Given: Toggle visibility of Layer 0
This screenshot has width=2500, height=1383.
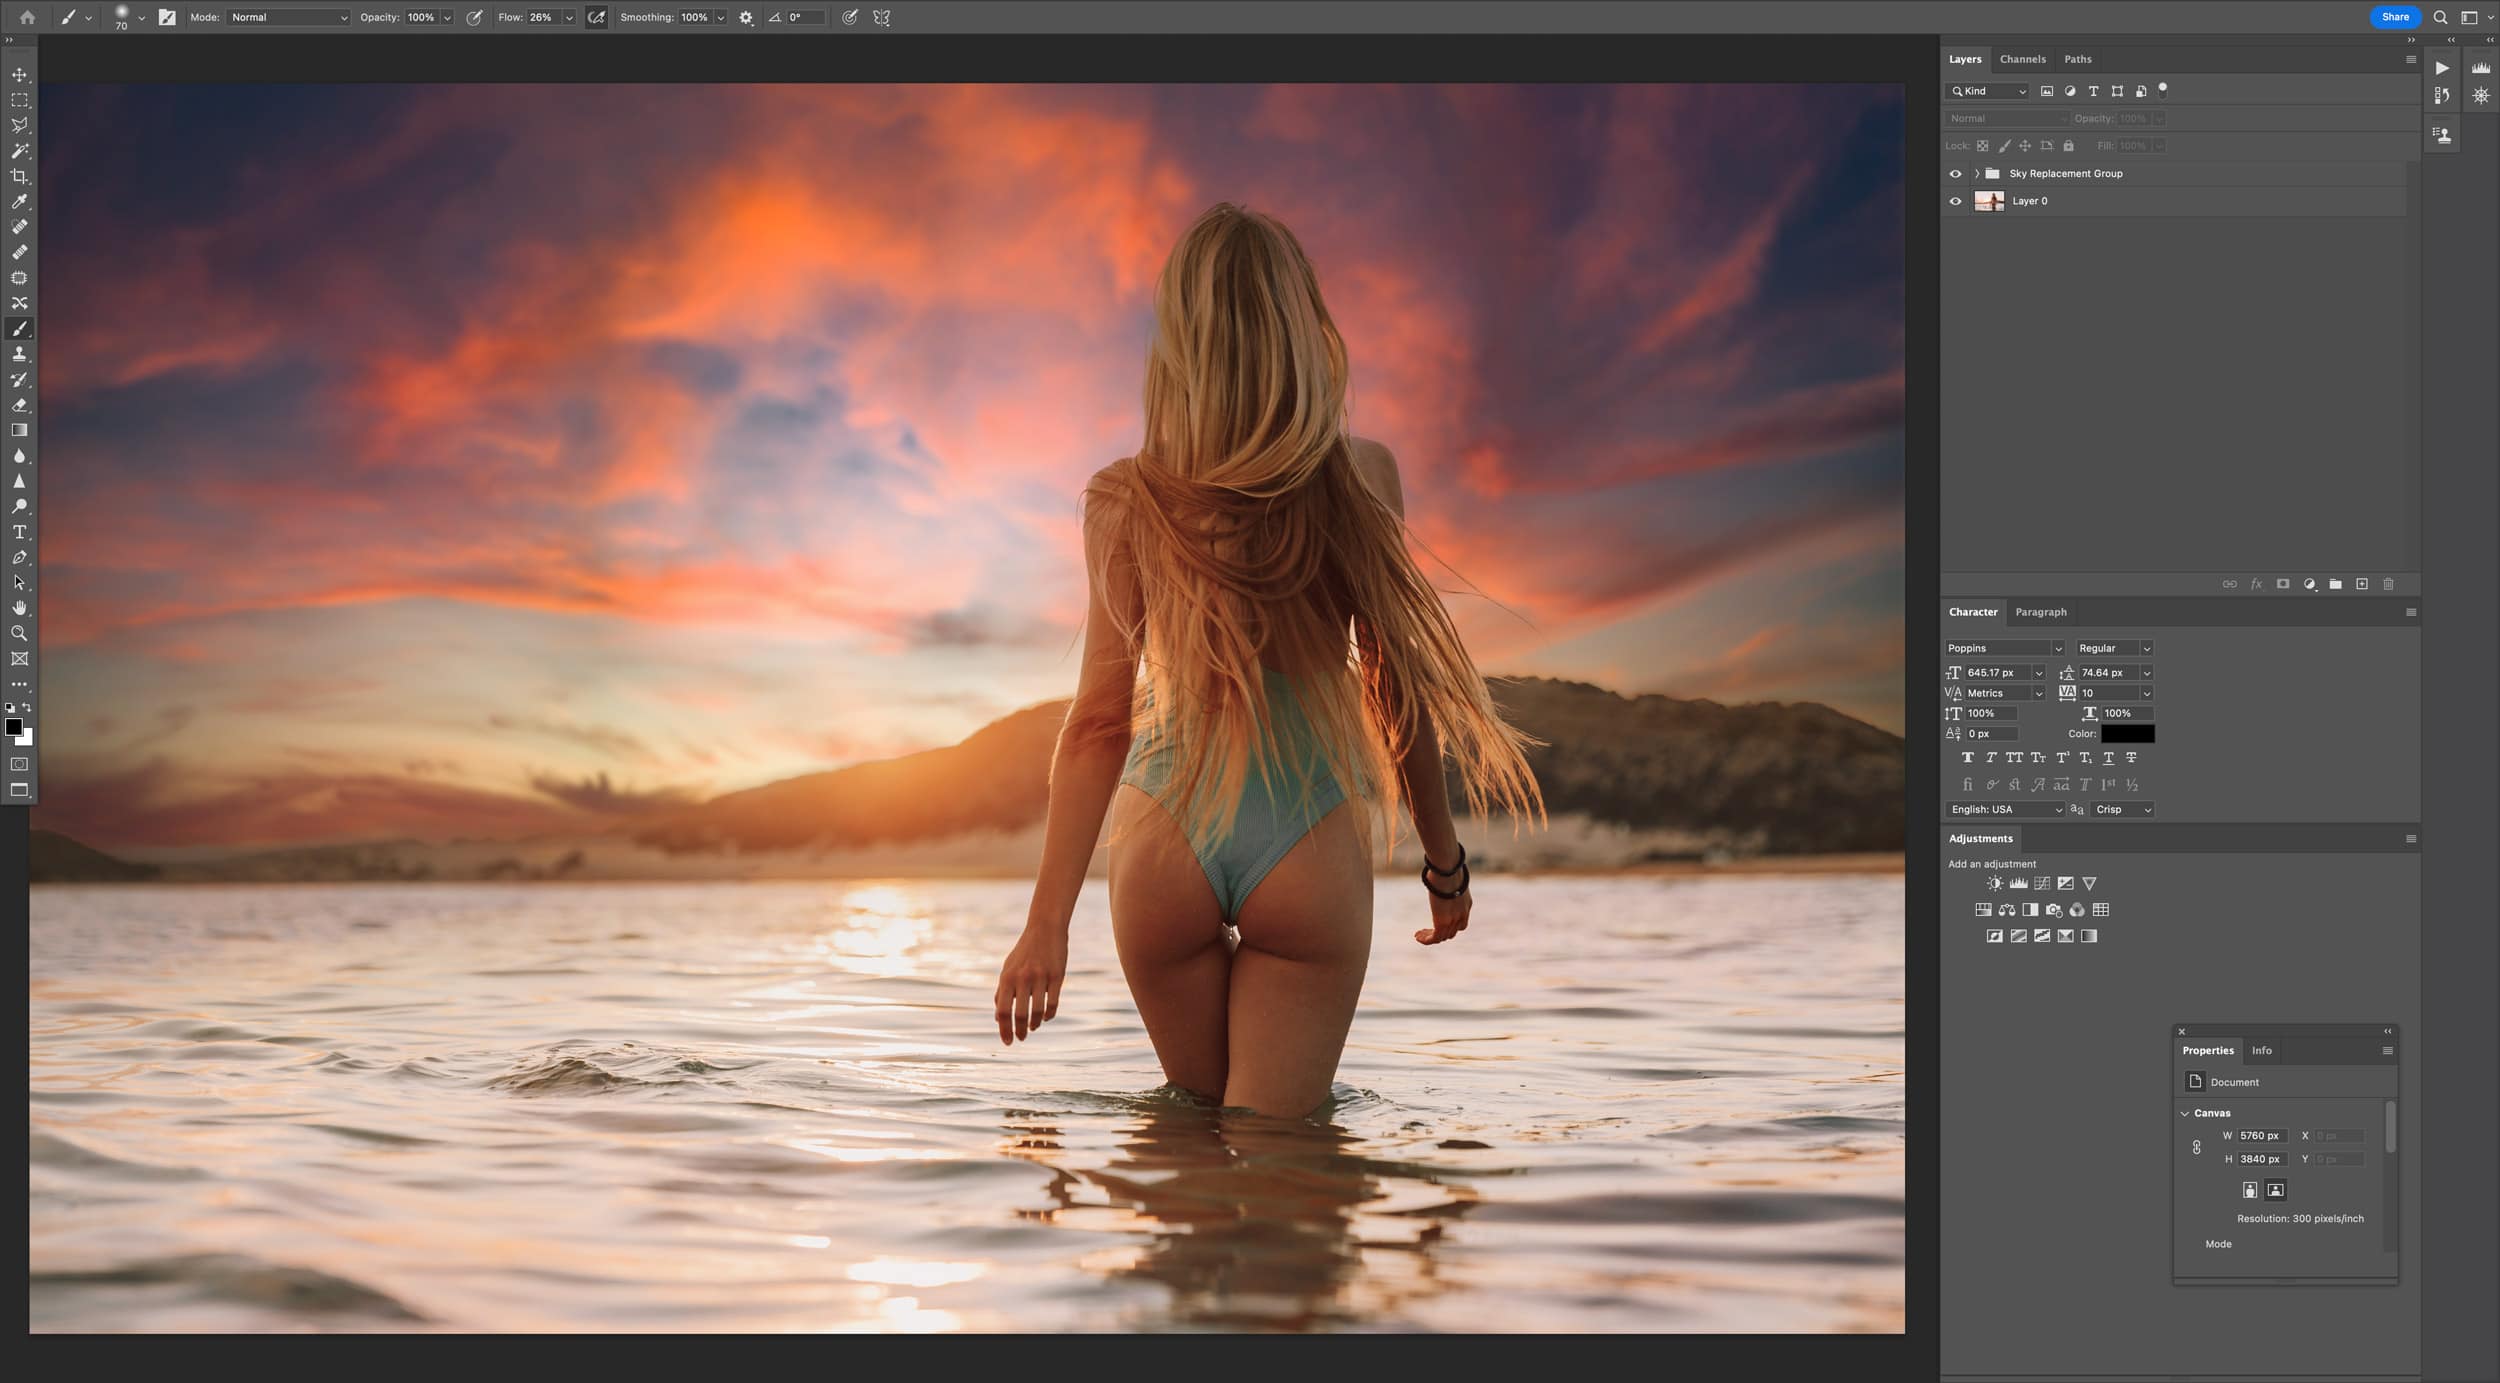Looking at the screenshot, I should click(1955, 201).
